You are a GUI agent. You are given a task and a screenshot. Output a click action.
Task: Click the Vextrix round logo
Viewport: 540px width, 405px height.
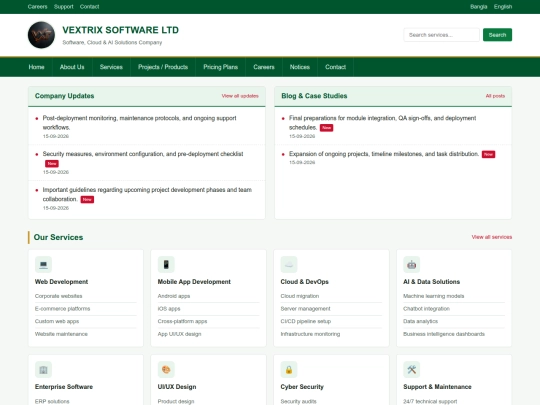(41, 35)
